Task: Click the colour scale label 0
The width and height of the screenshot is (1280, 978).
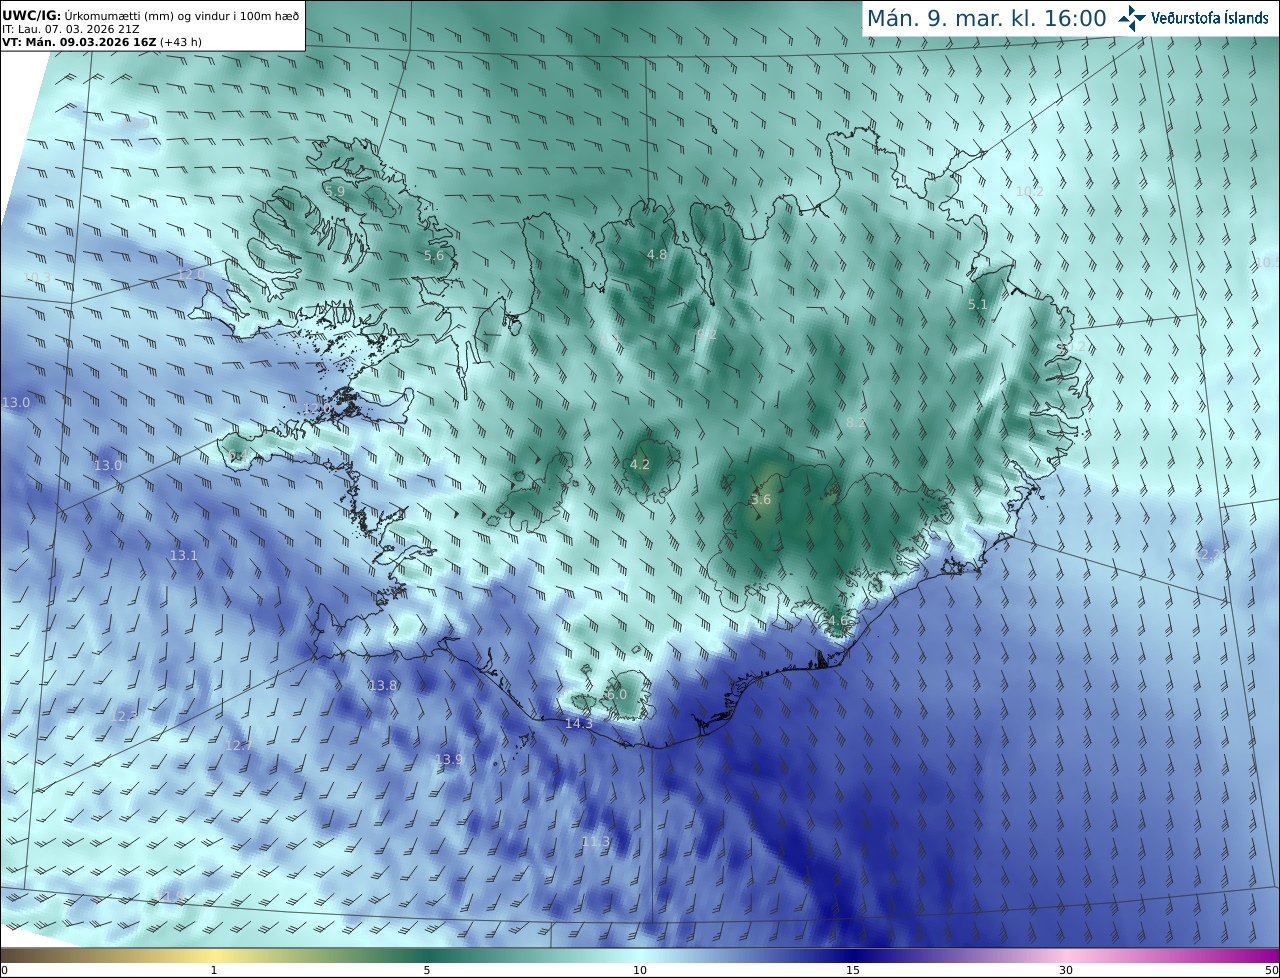Action: click(x=4, y=970)
